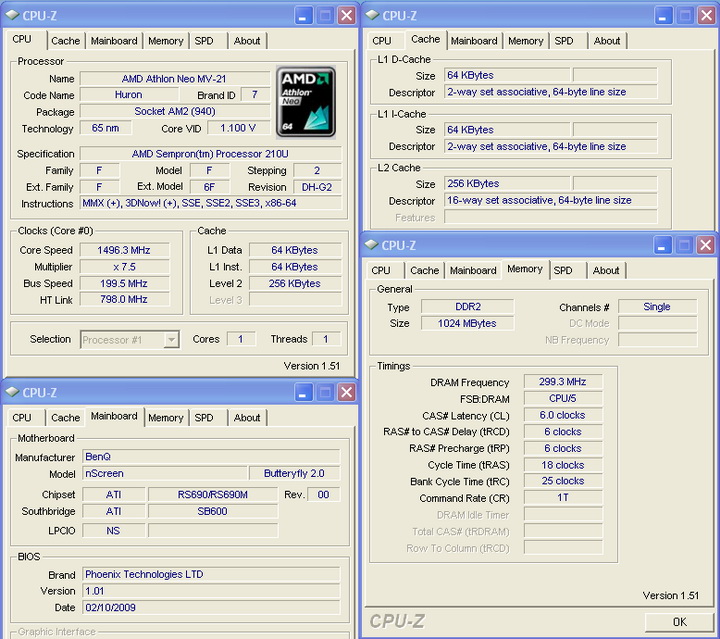Click the 'Butteryfly 2.0' model field

[x=294, y=473]
